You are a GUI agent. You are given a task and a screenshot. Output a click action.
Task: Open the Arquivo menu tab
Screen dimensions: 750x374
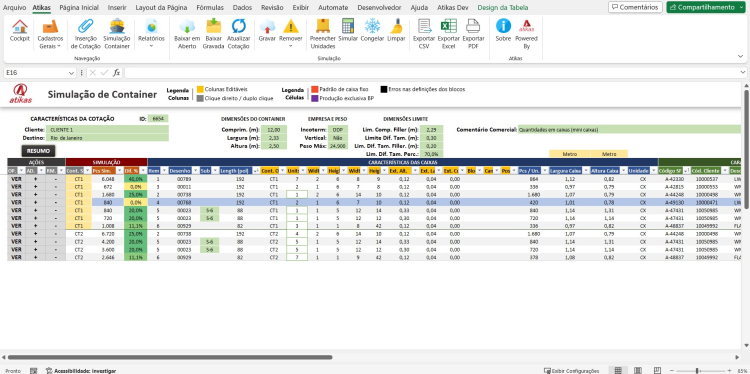[x=15, y=8]
